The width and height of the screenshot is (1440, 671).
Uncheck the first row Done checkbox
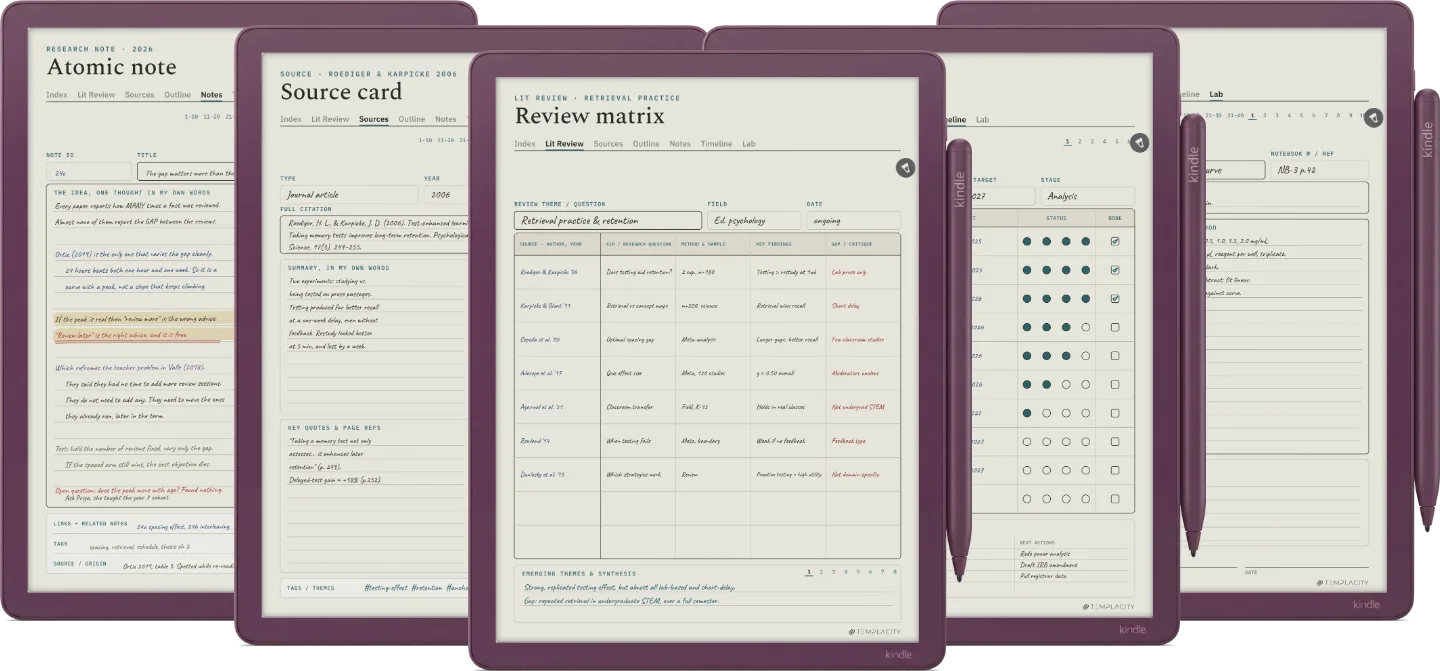(x=1115, y=241)
